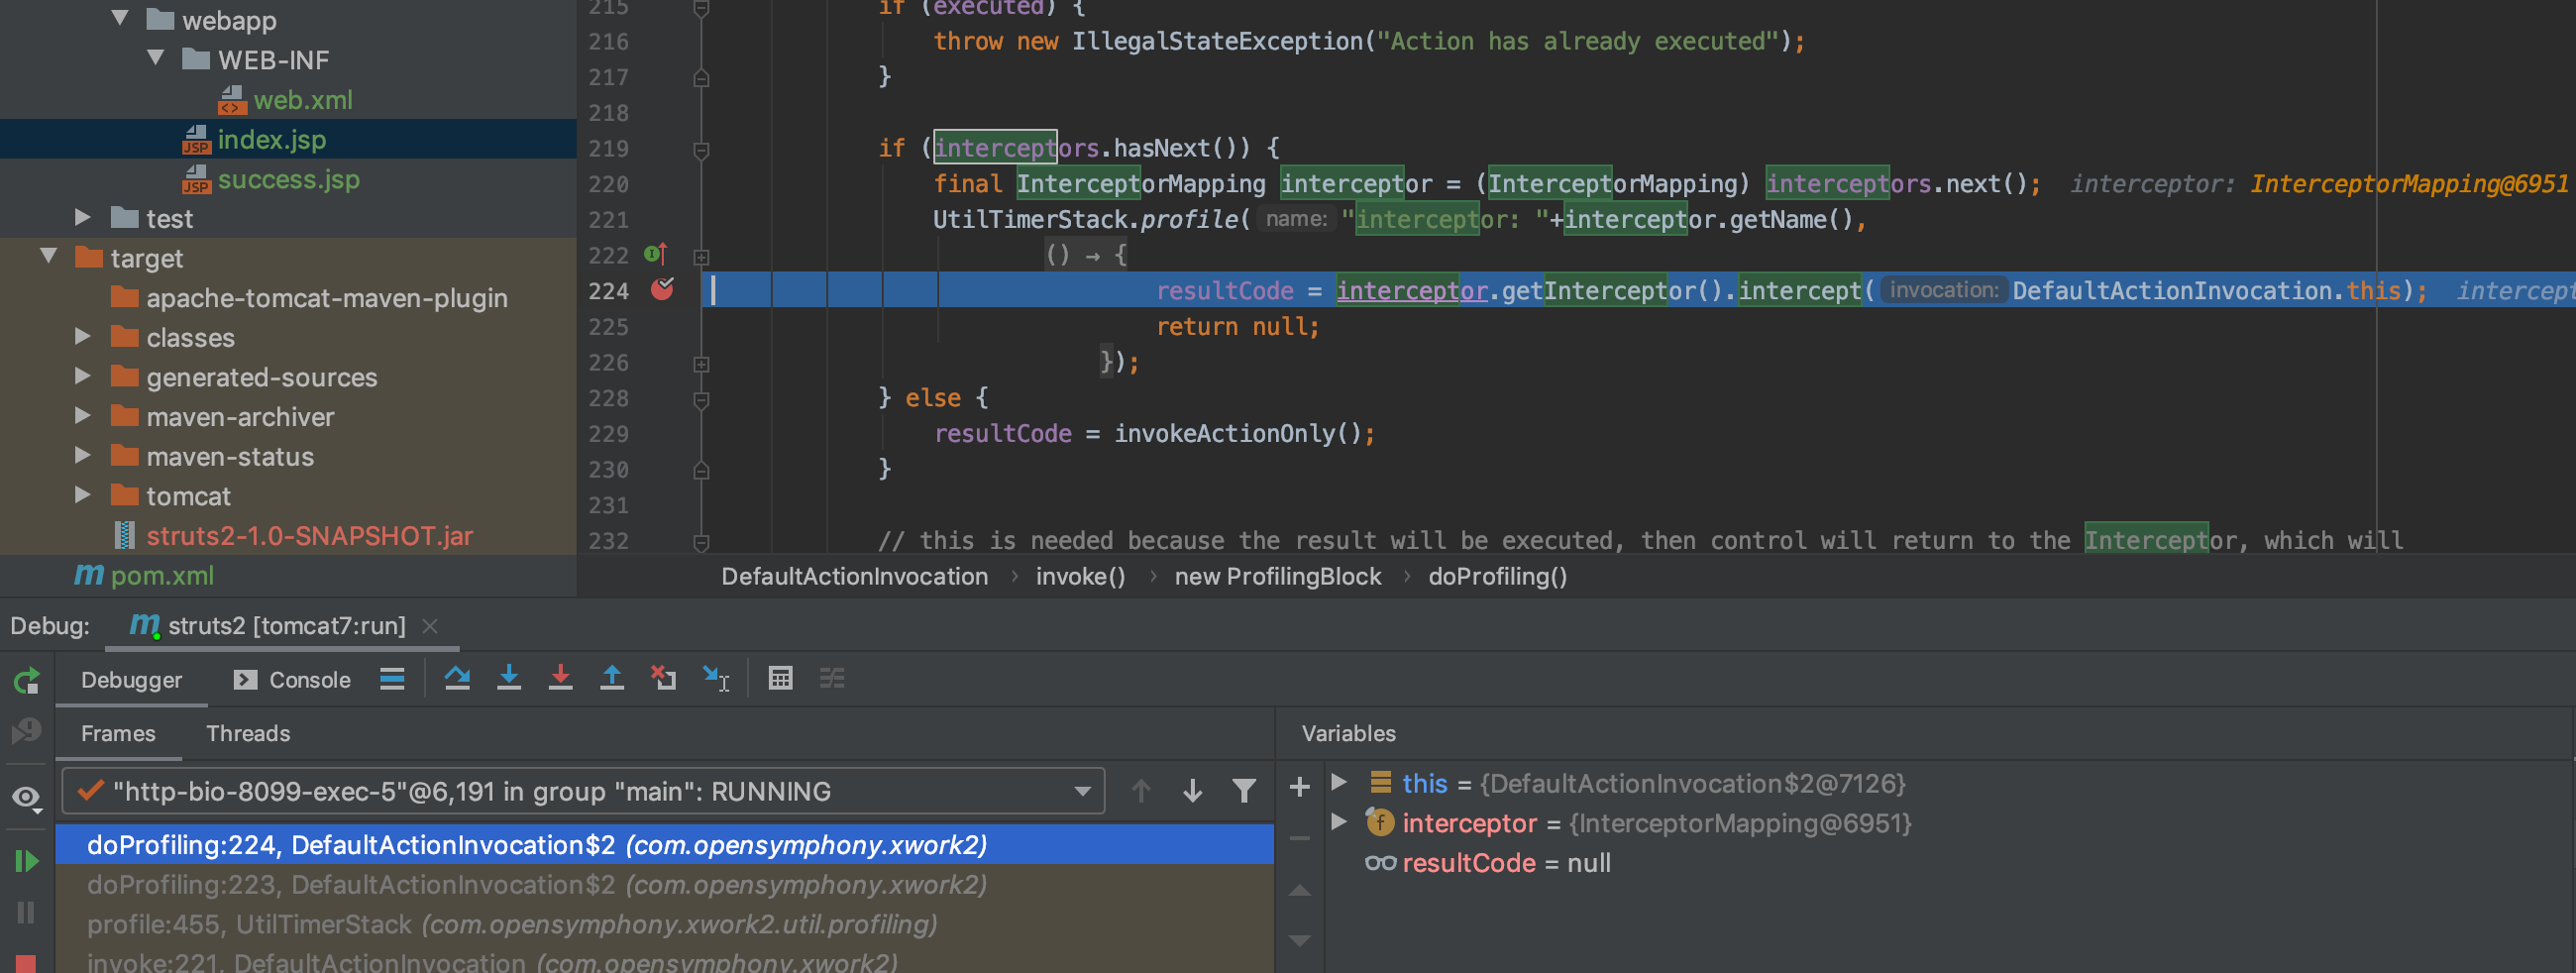Click new ProfilingBlock breadcrumb
The height and width of the screenshot is (973, 2576).
tap(1277, 576)
